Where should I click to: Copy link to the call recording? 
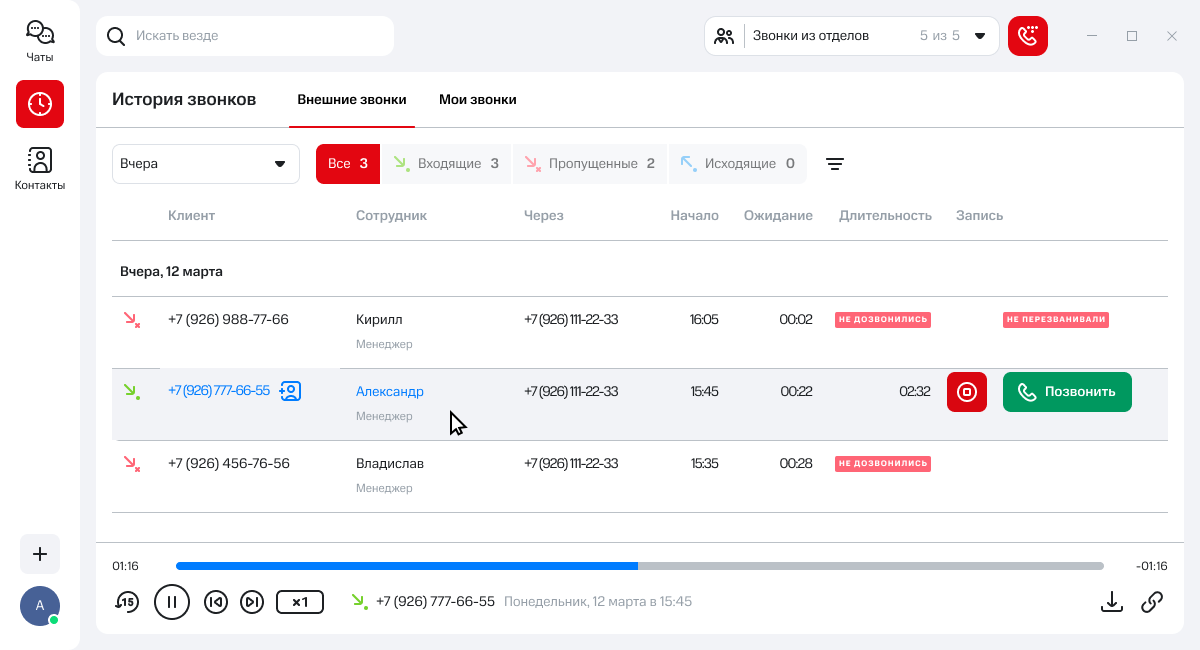pyautogui.click(x=1152, y=601)
